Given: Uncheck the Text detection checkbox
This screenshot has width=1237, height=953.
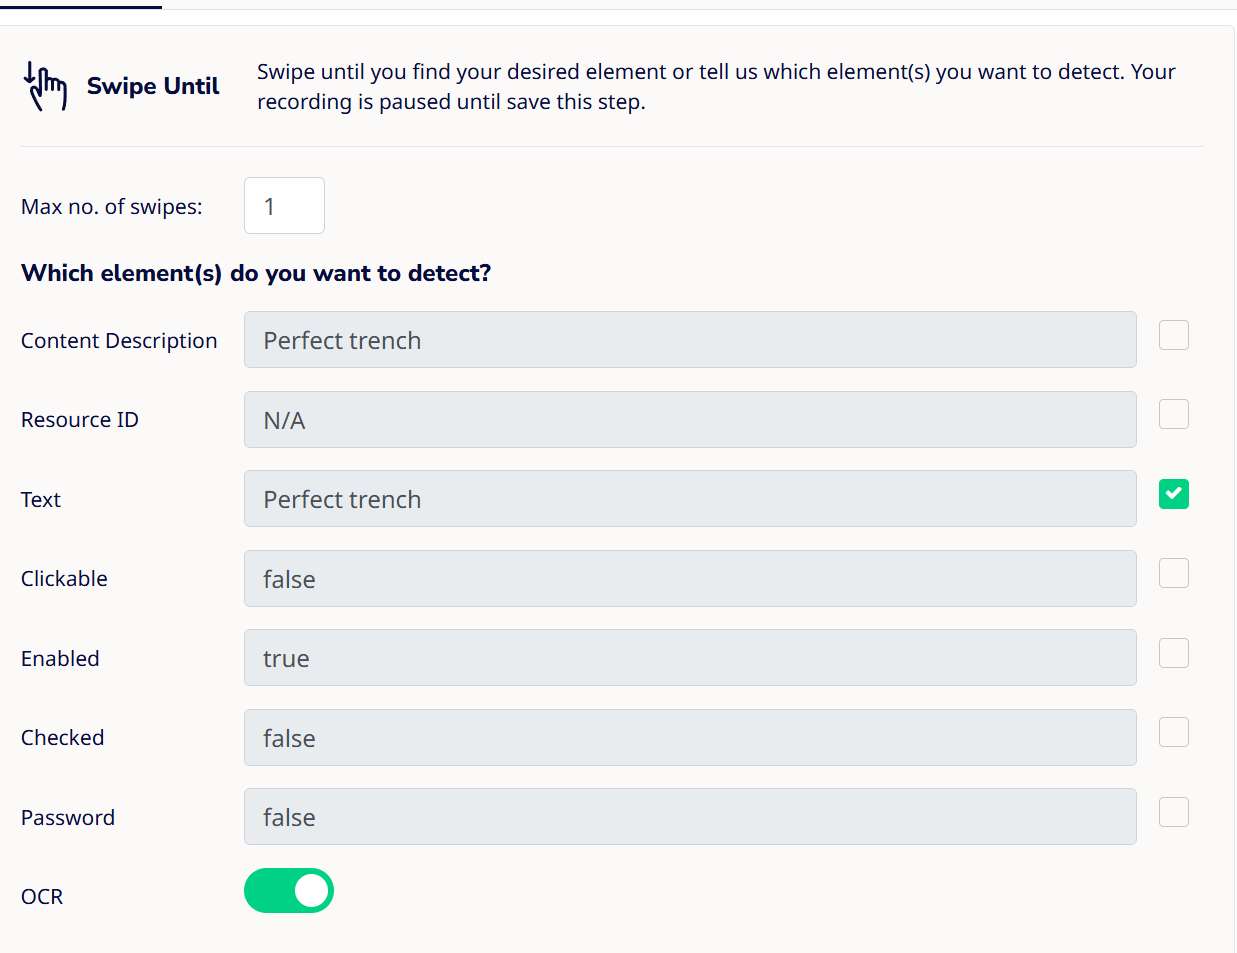Looking at the screenshot, I should (1173, 494).
